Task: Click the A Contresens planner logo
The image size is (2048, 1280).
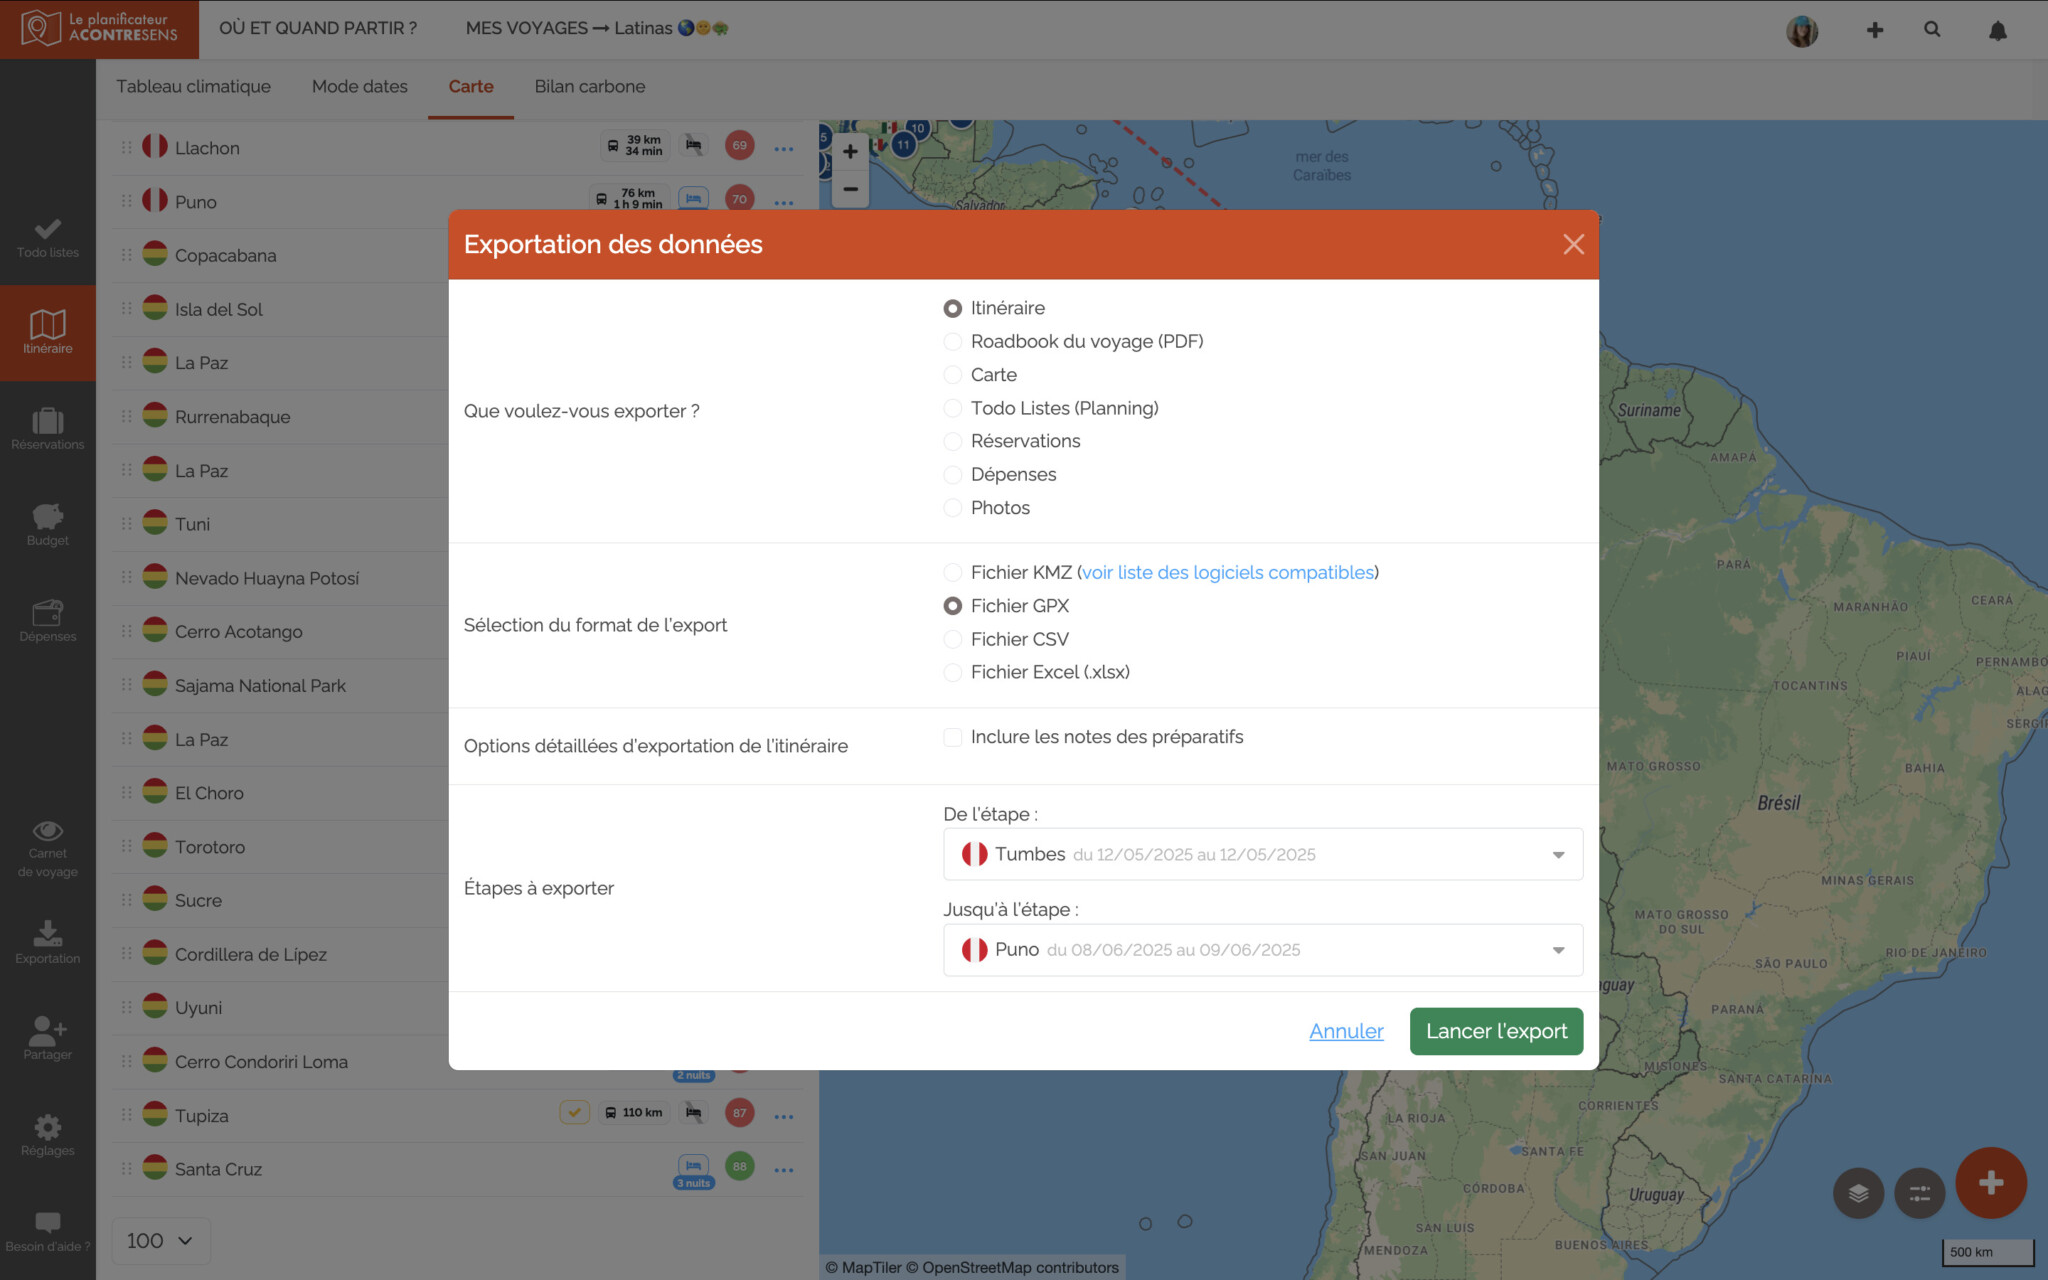Action: (x=99, y=28)
